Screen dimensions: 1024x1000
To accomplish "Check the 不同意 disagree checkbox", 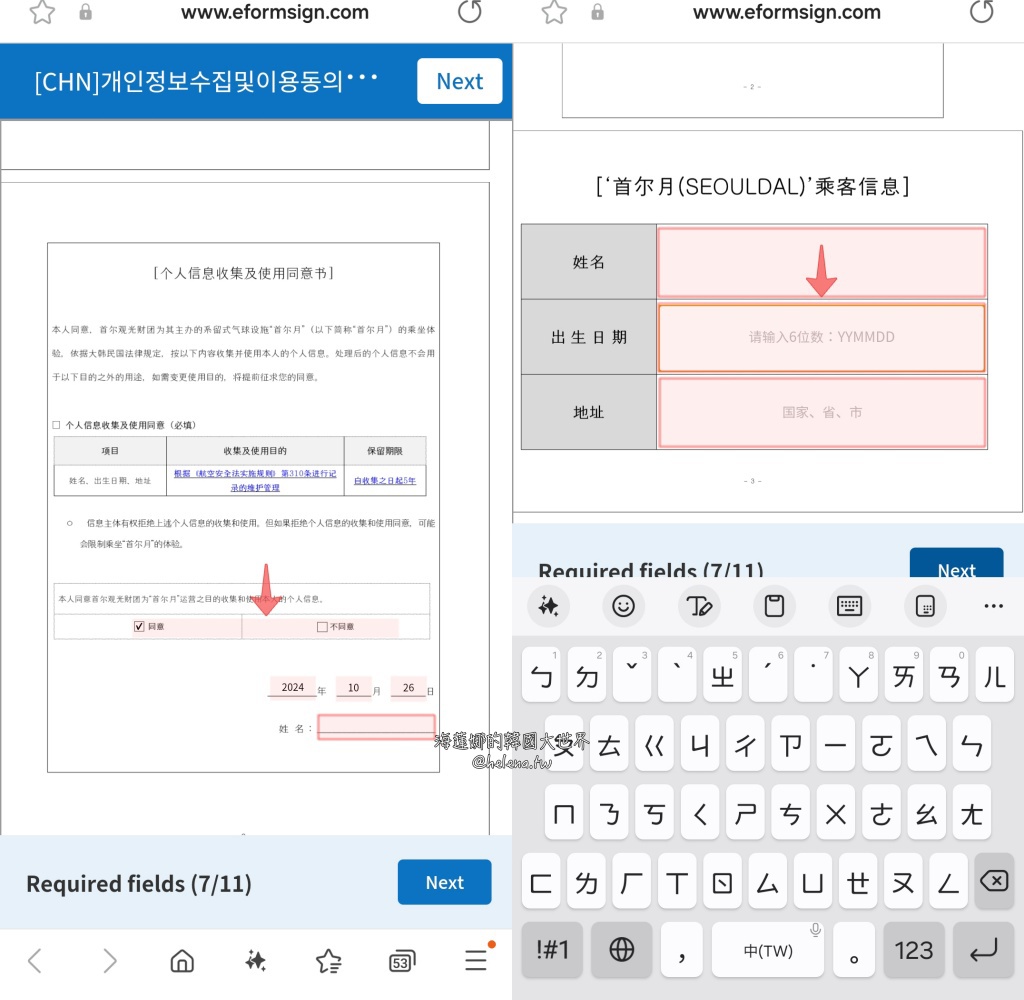I will click(x=321, y=627).
